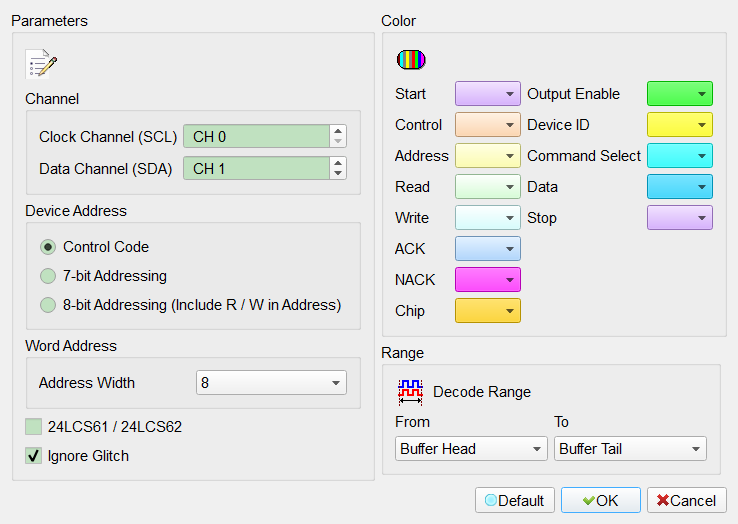Click the Data Channel CH 1 field
Screen dimensions: 738x524
257,169
